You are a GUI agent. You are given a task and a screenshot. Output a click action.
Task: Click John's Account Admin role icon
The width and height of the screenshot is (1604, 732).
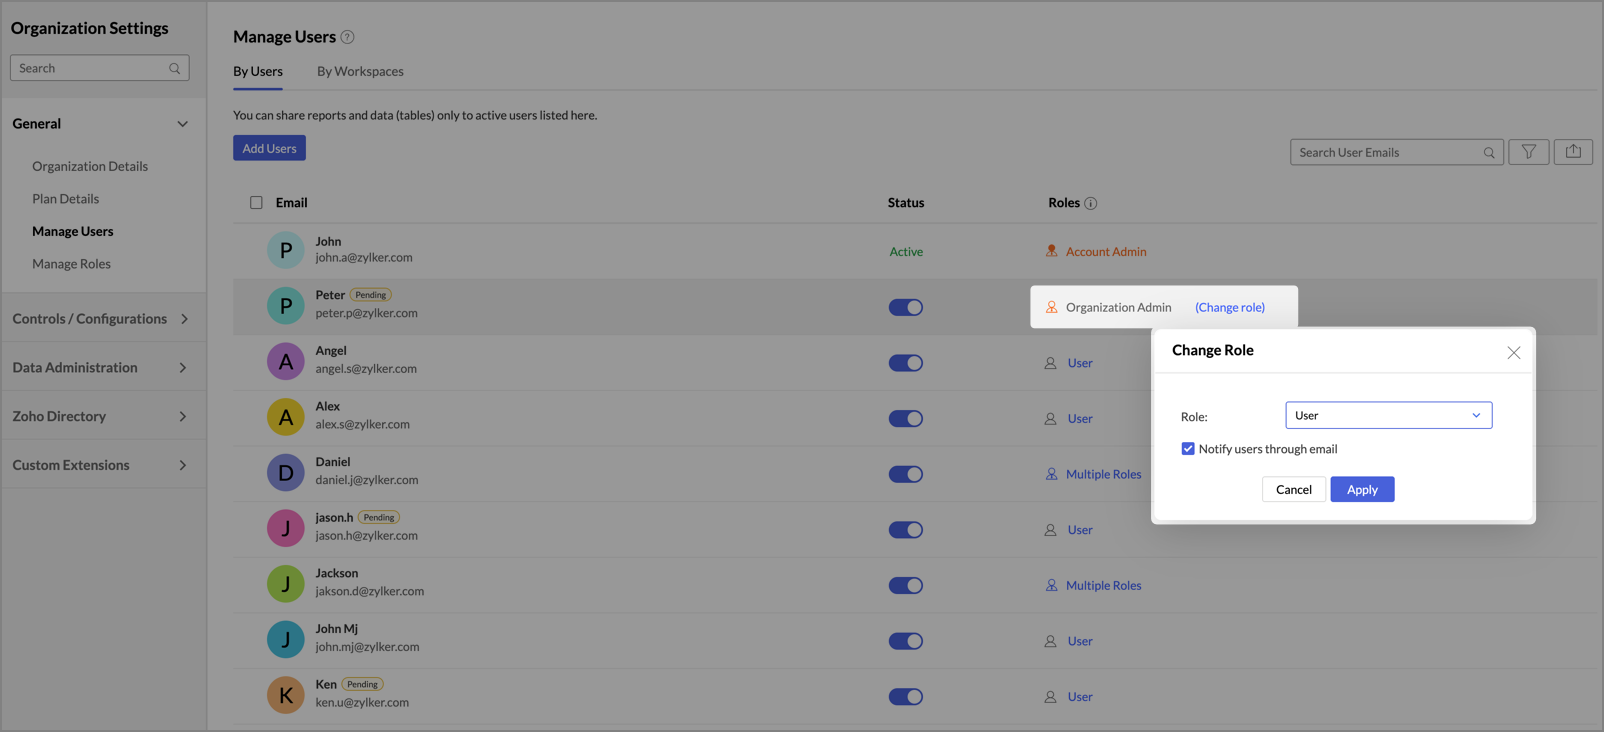(1051, 251)
